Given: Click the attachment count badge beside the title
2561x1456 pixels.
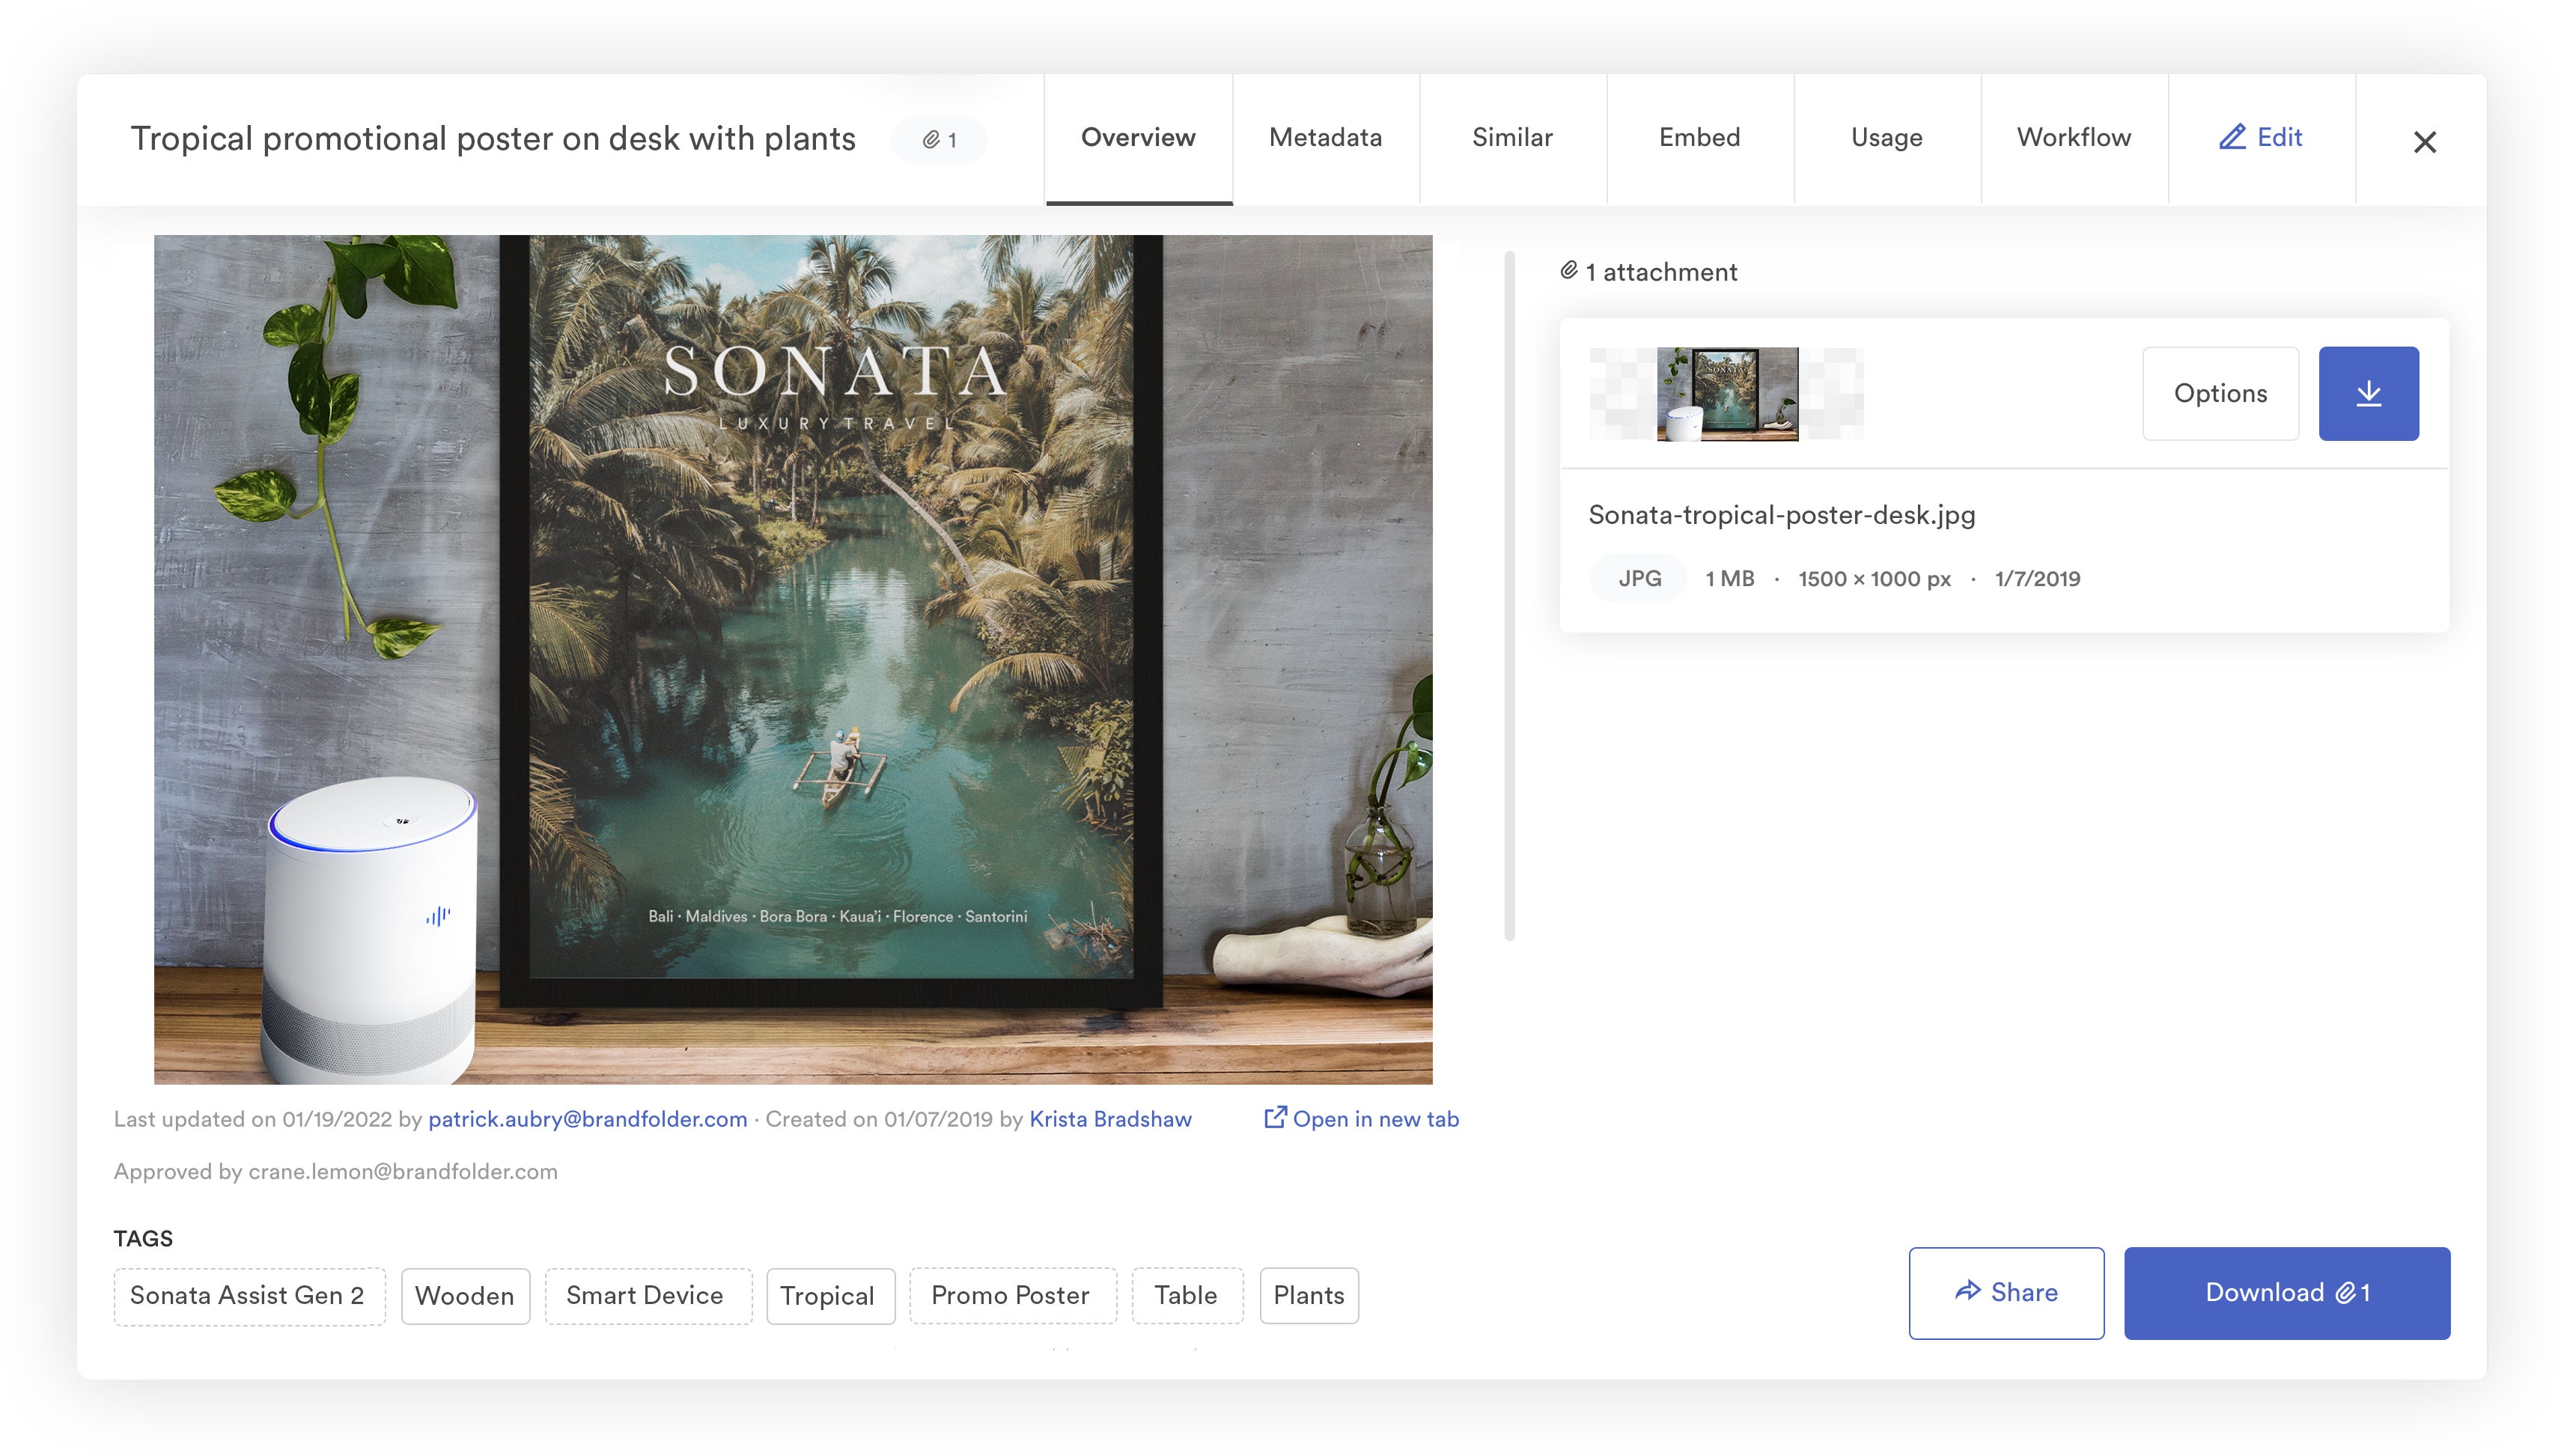Looking at the screenshot, I should click(939, 139).
